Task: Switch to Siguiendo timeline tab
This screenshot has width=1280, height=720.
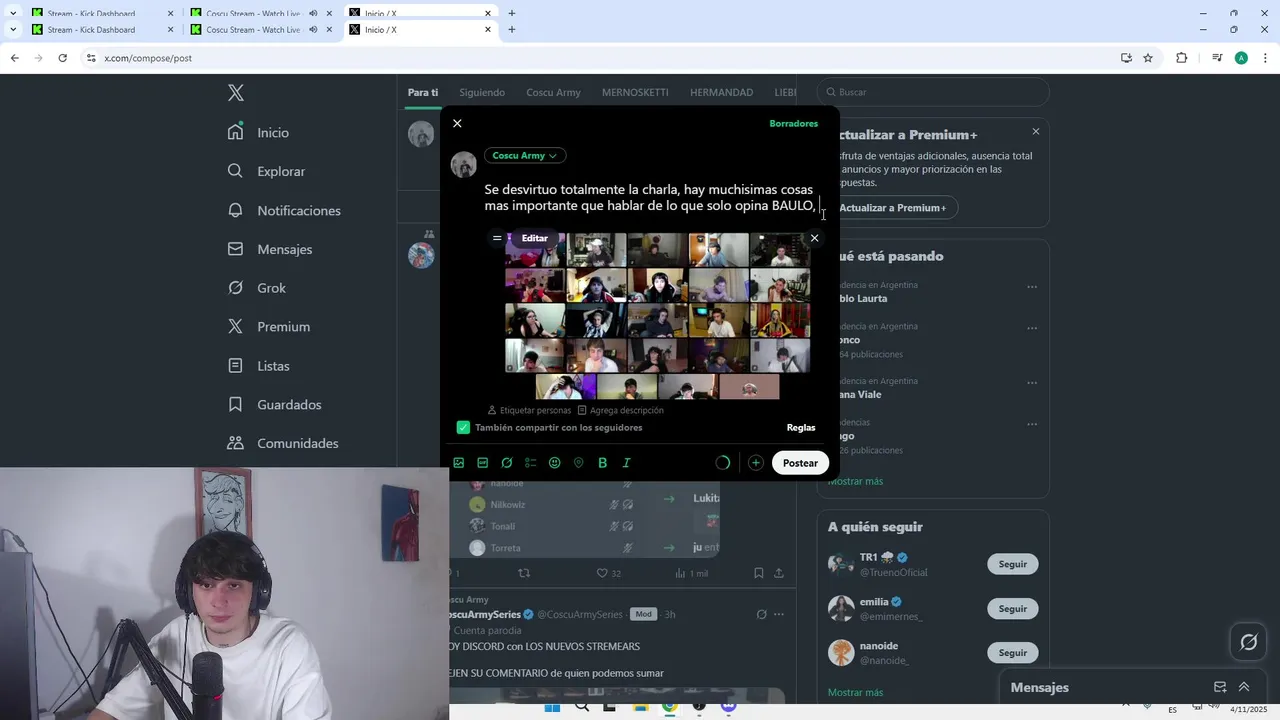Action: pyautogui.click(x=482, y=92)
